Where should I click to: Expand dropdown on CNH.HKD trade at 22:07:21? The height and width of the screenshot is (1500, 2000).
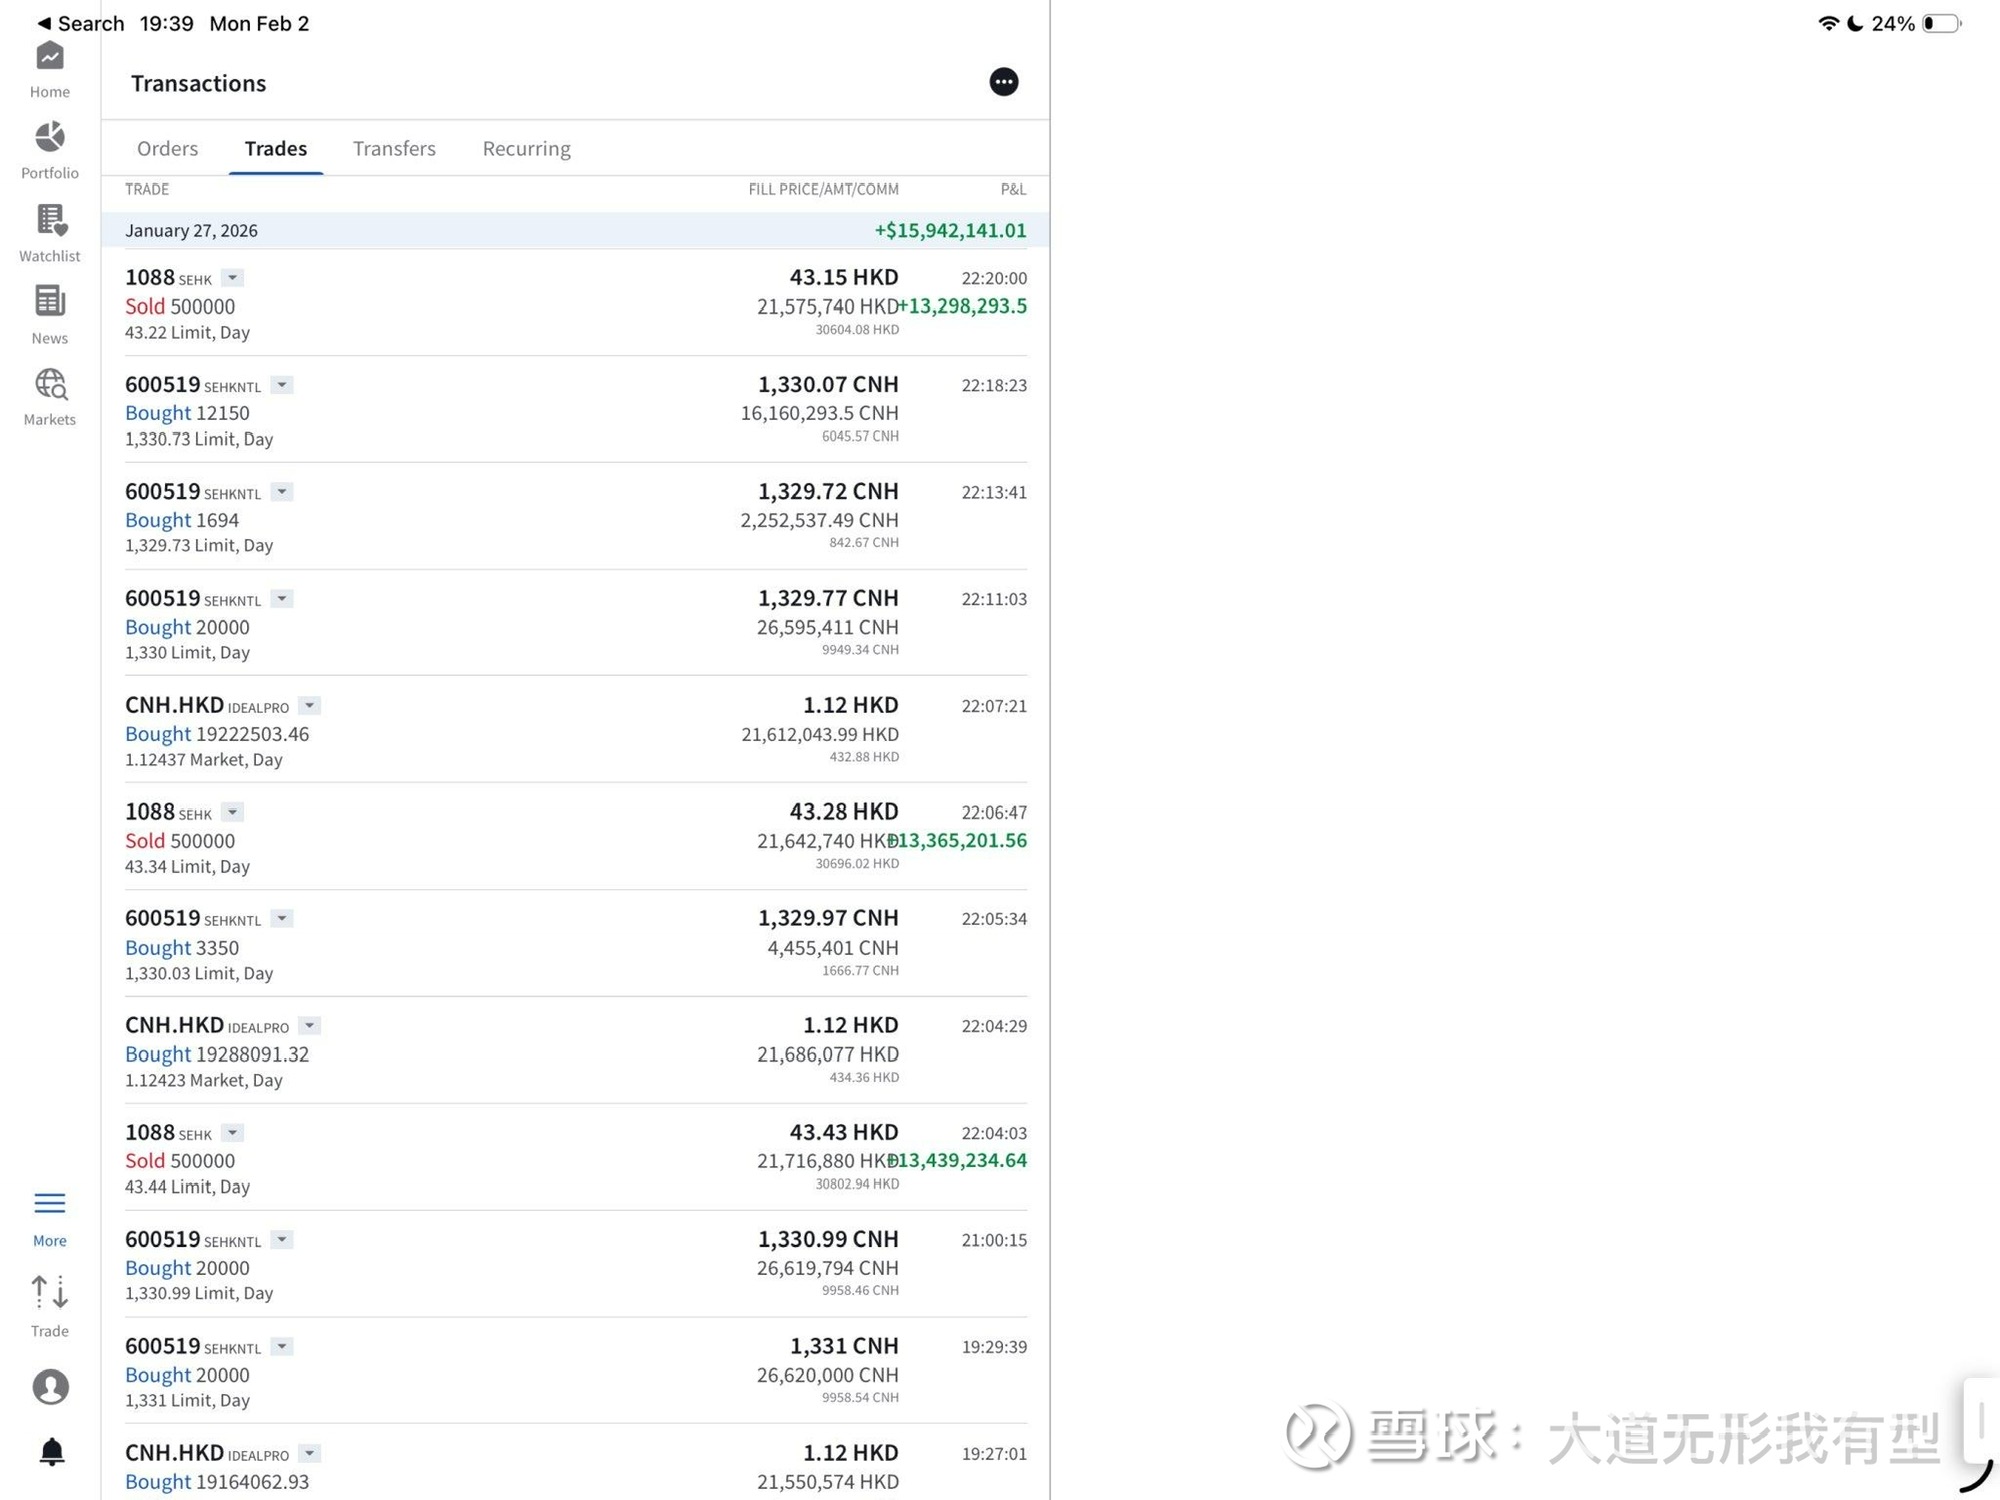pyautogui.click(x=310, y=706)
